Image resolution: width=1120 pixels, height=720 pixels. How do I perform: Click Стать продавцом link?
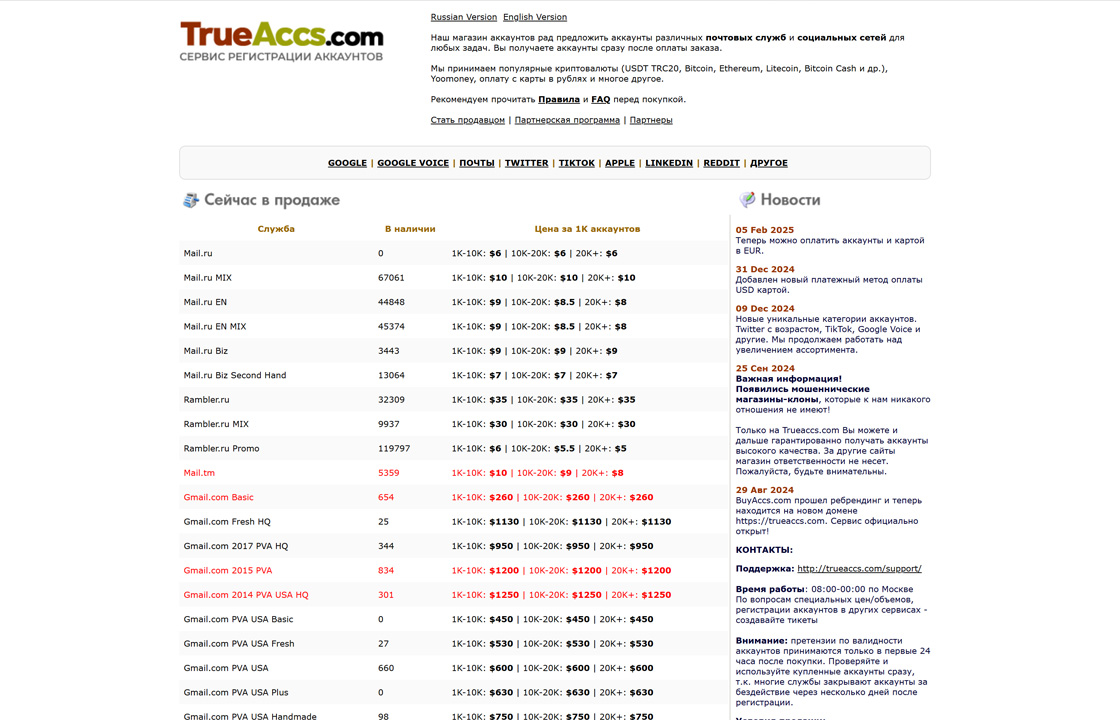[x=468, y=120]
